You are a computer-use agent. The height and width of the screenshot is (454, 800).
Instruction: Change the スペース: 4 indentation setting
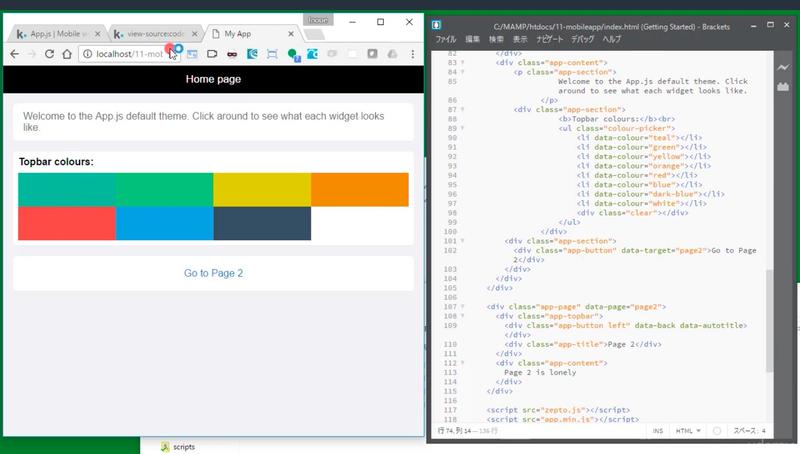749,431
